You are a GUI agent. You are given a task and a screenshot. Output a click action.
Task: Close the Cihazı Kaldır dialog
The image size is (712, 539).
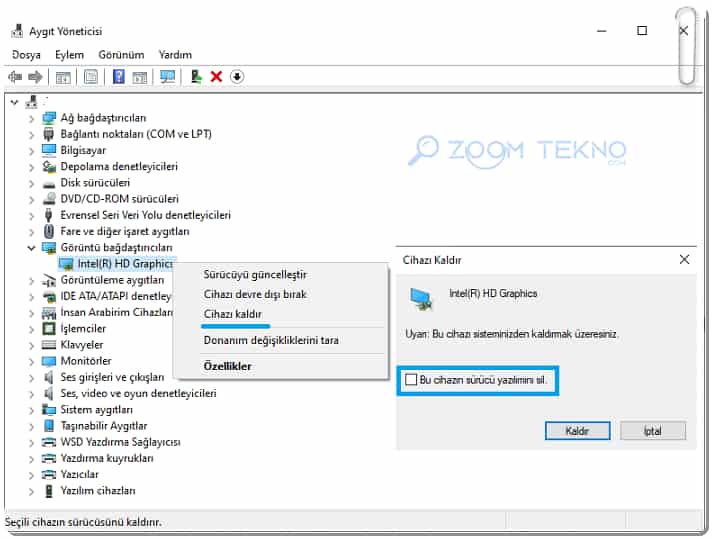point(684,259)
